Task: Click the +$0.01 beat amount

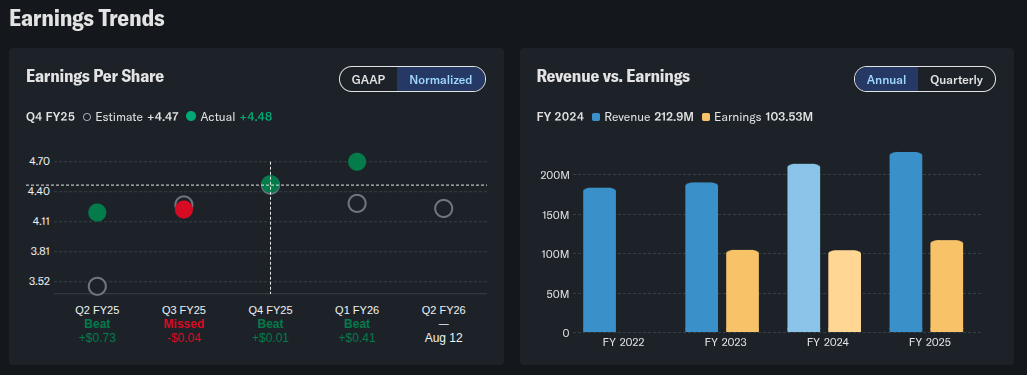Action: (271, 338)
